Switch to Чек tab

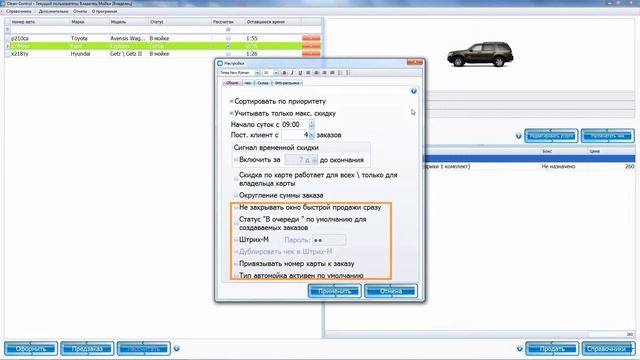(248, 83)
